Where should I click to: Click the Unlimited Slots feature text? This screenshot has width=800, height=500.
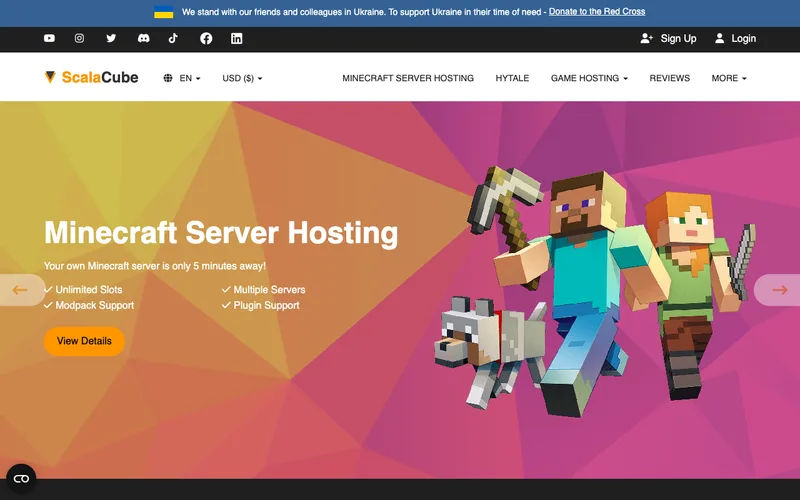point(89,290)
